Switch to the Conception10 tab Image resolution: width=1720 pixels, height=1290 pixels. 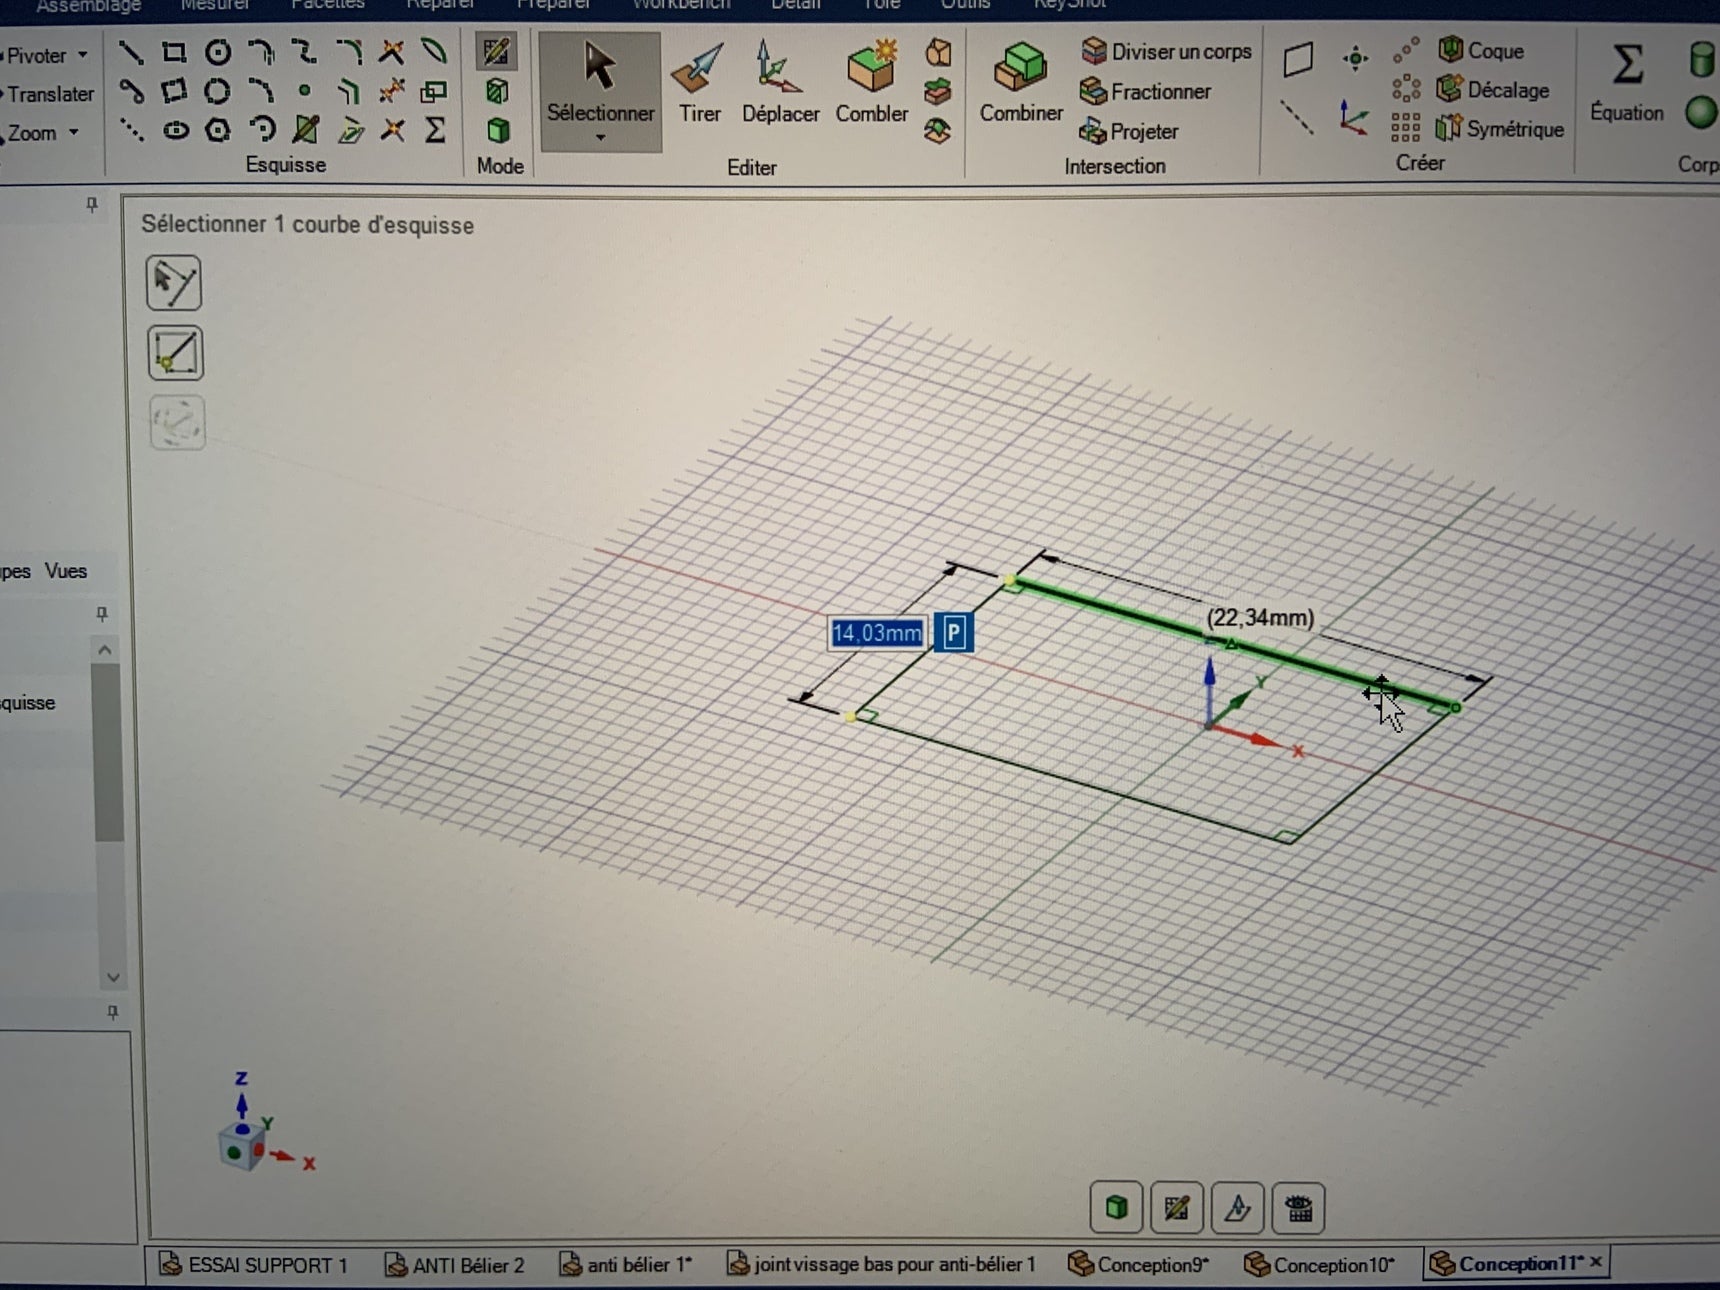tap(1319, 1265)
